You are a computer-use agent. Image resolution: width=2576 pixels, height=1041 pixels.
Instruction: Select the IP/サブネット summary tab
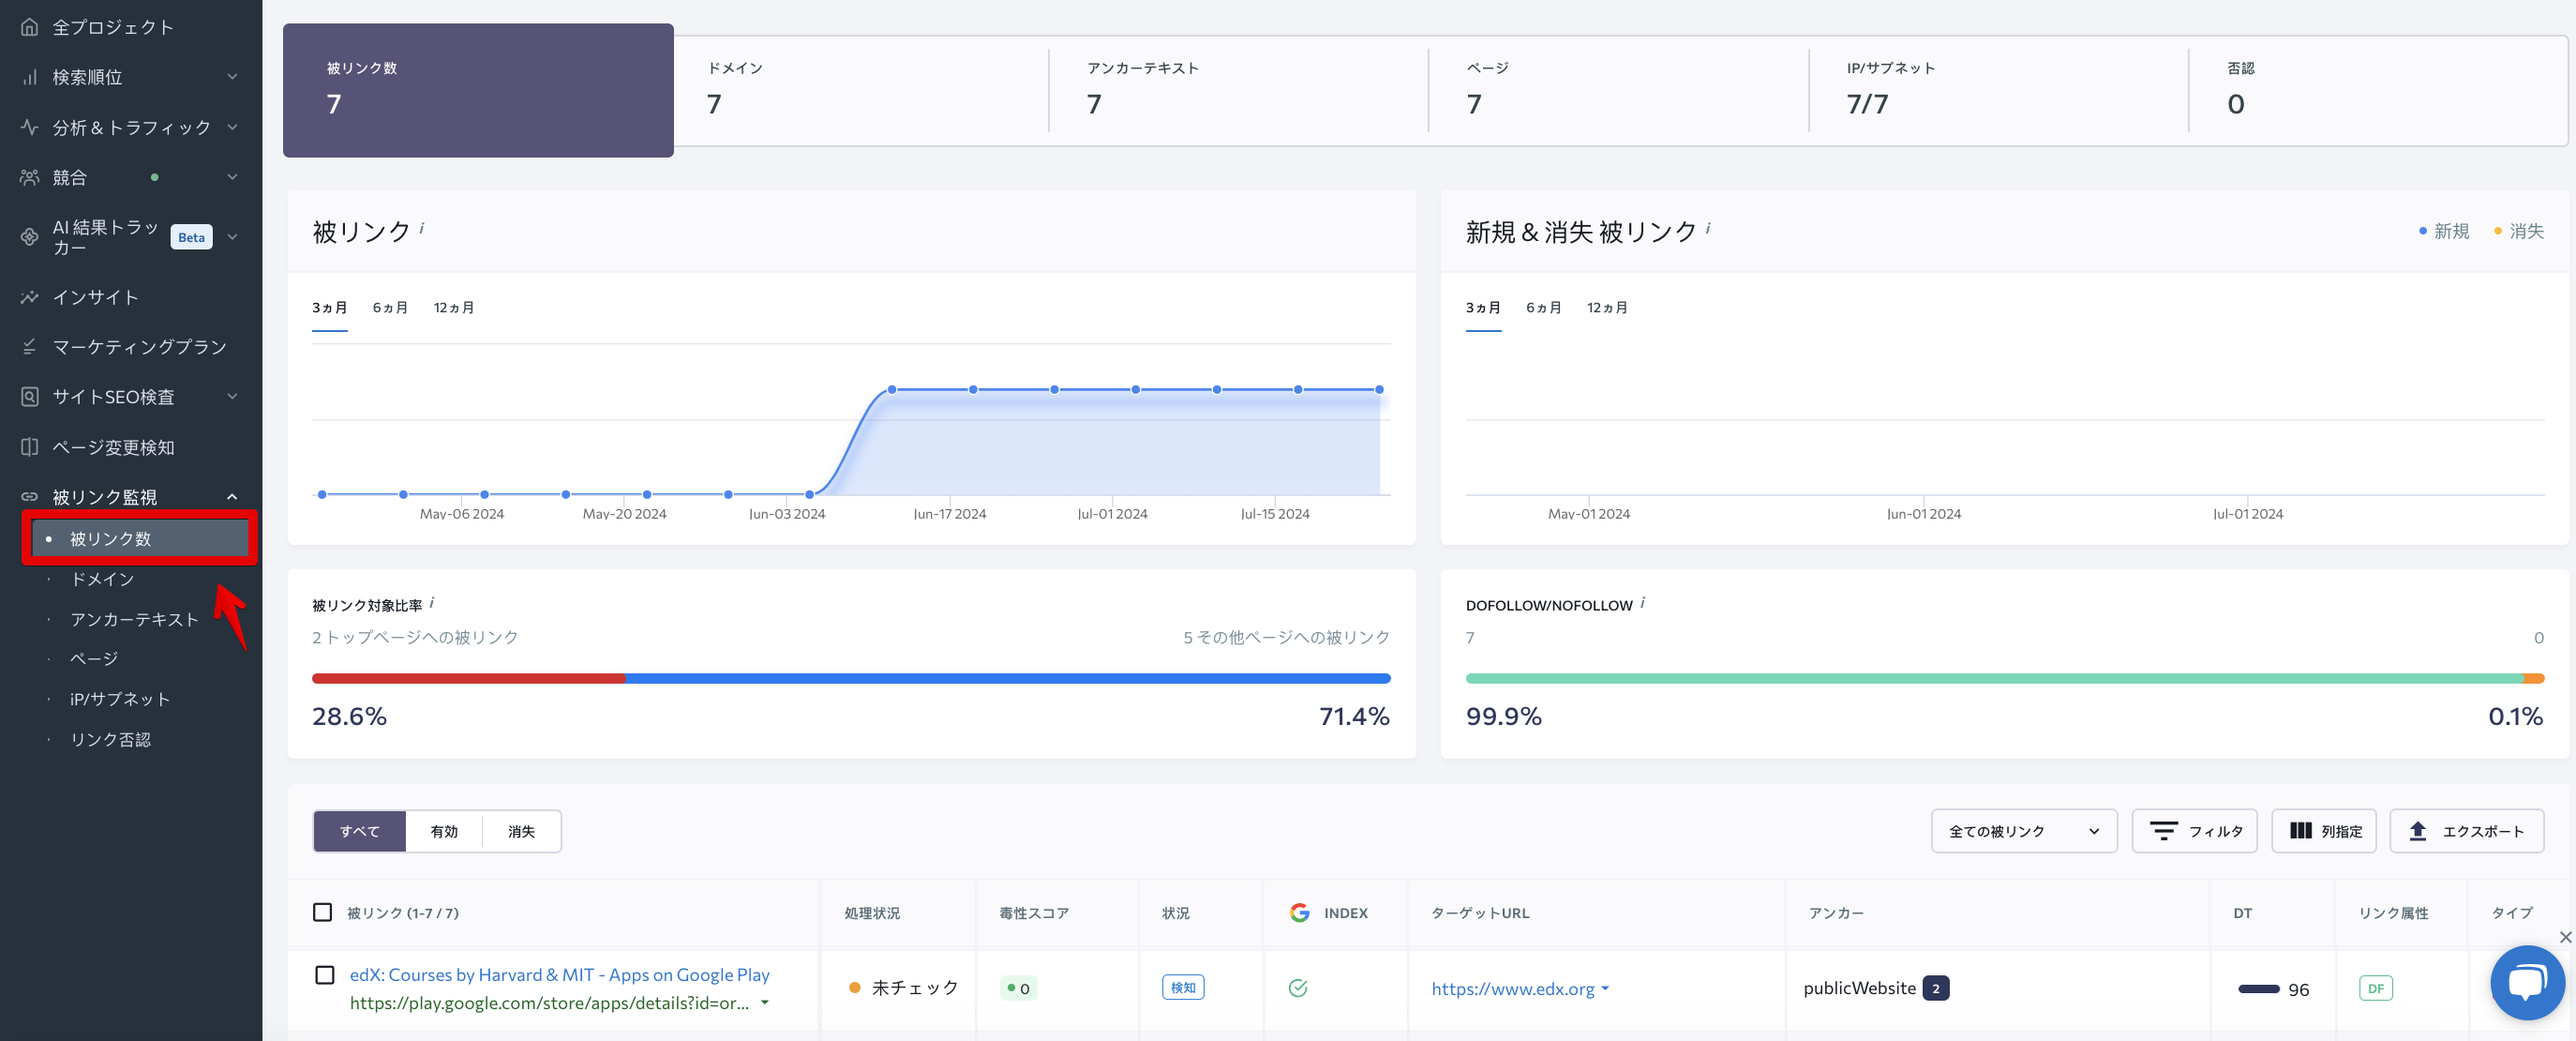tap(1999, 90)
